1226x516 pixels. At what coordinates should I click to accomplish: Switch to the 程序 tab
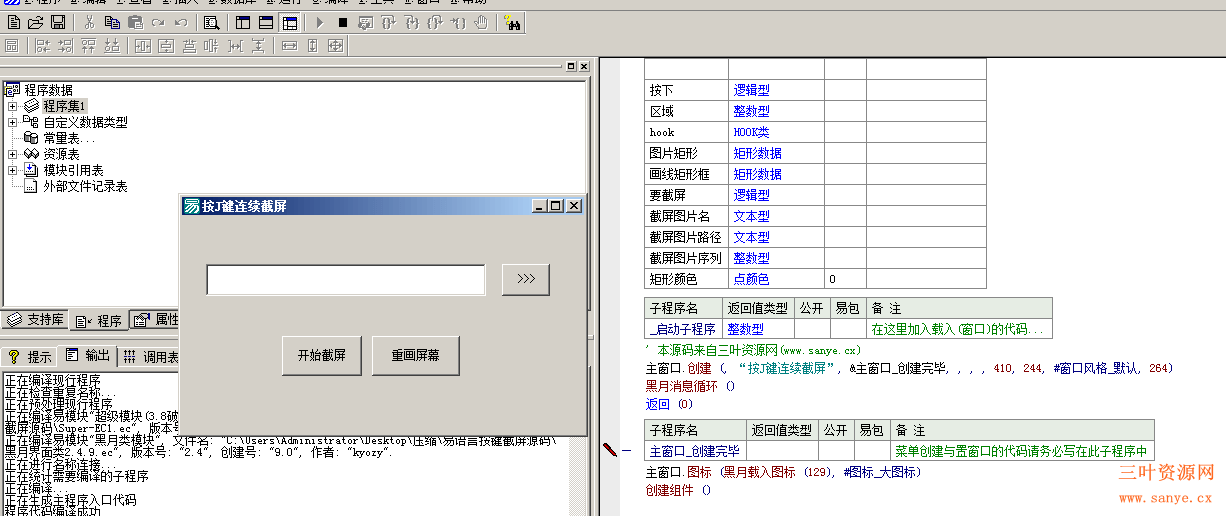pyautogui.click(x=99, y=320)
